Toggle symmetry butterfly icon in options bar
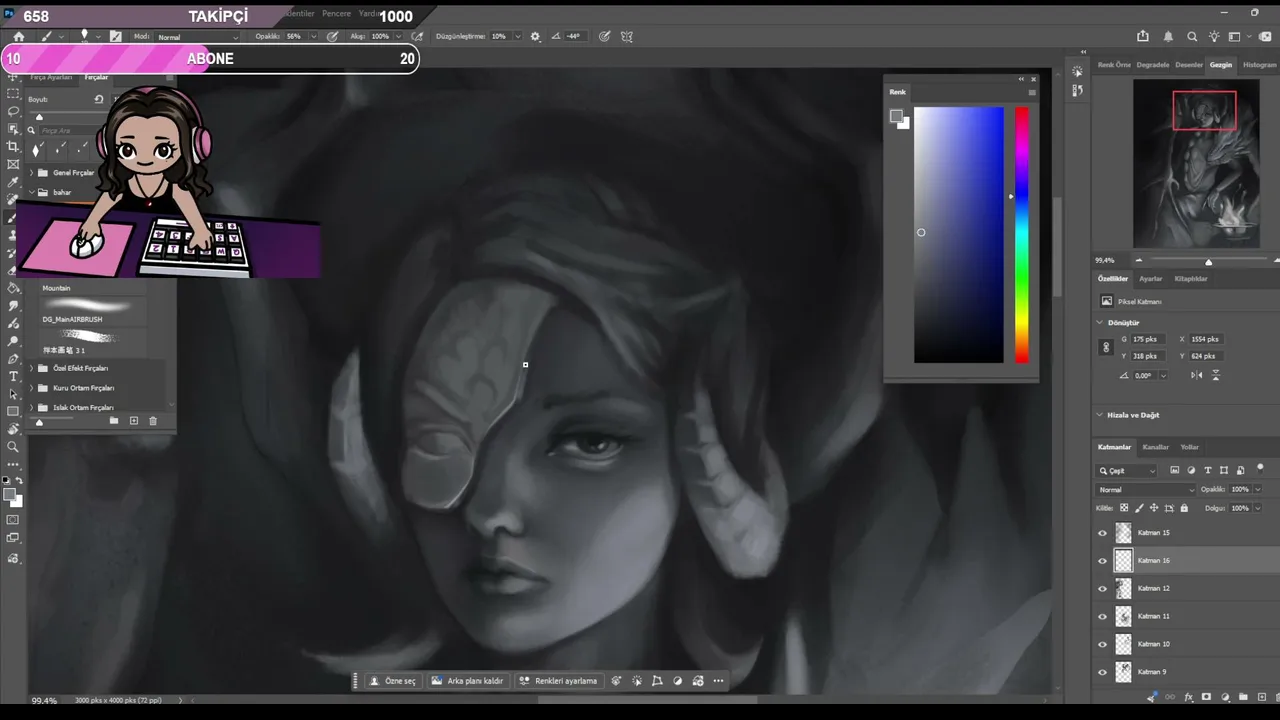 [627, 36]
